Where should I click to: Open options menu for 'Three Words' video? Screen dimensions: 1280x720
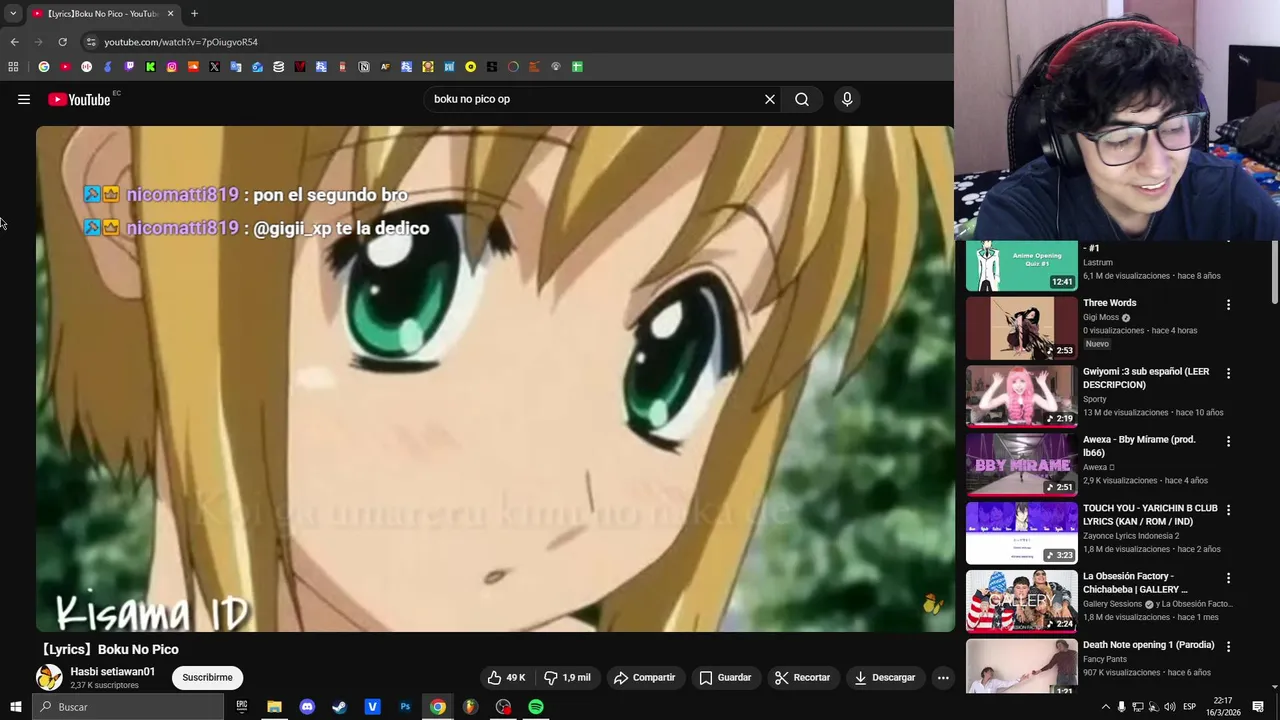[1228, 304]
